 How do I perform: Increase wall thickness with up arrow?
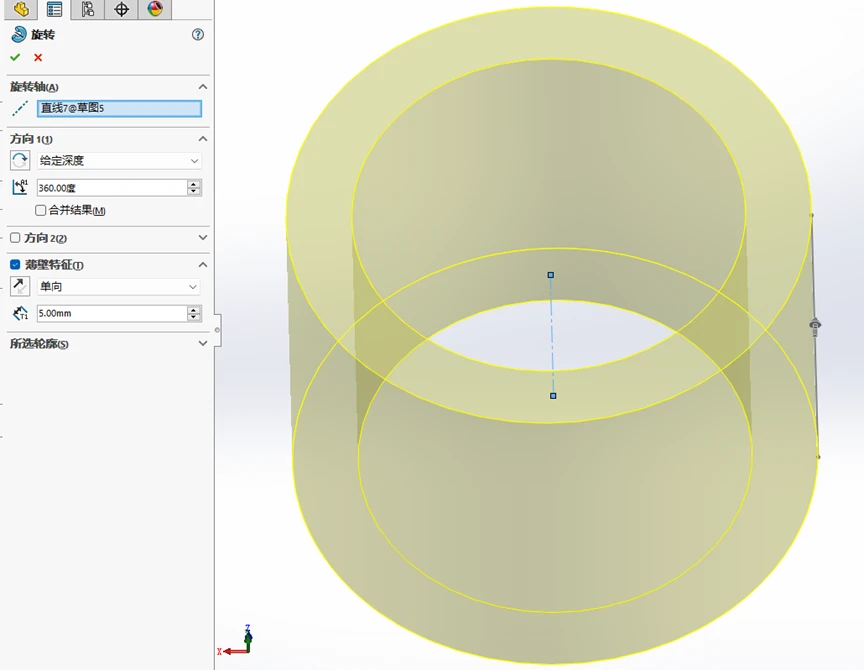pyautogui.click(x=193, y=310)
